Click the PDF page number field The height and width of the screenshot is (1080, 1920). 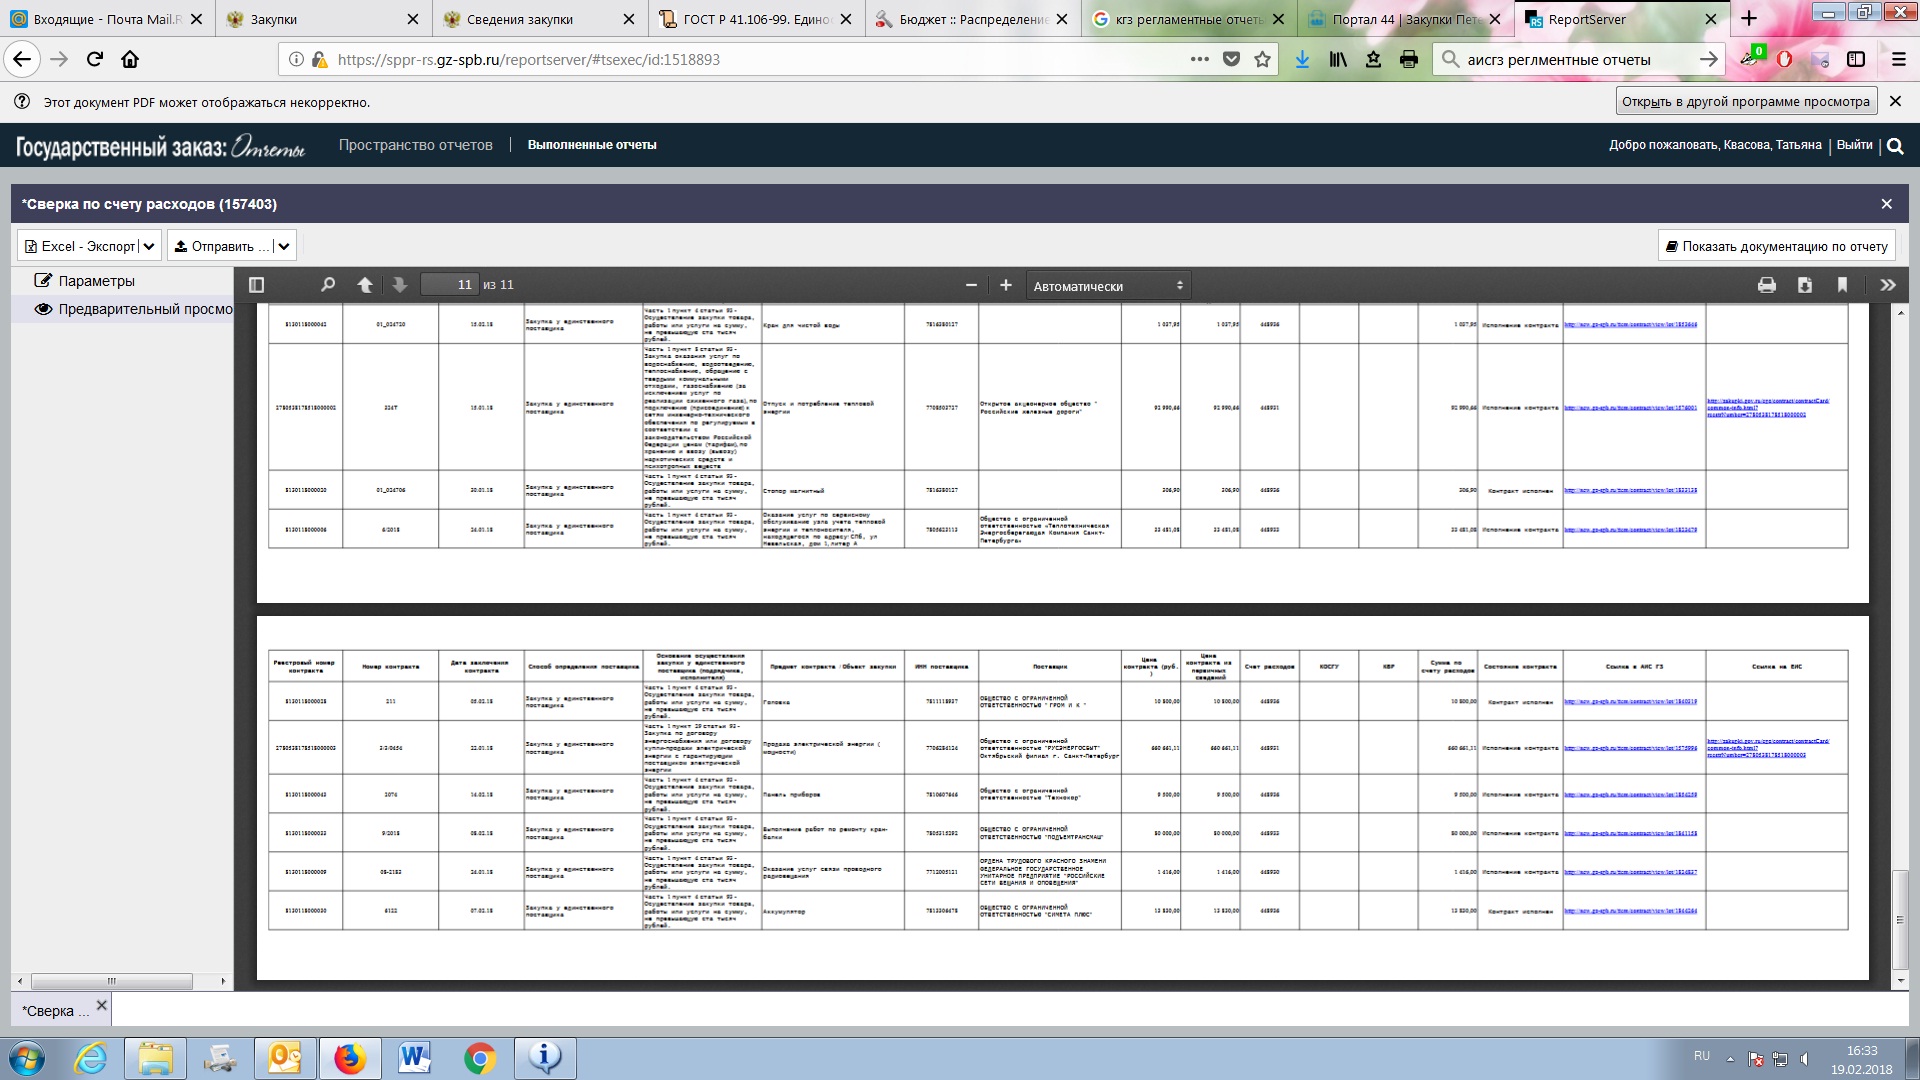(449, 285)
